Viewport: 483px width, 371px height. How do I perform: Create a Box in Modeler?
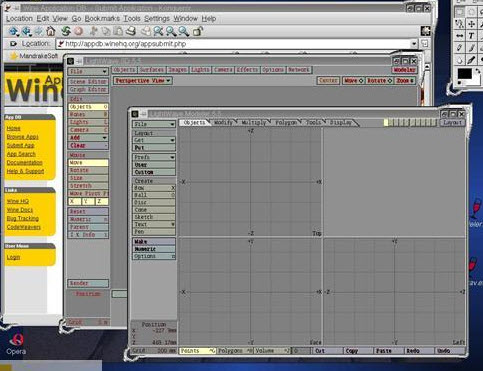154,188
